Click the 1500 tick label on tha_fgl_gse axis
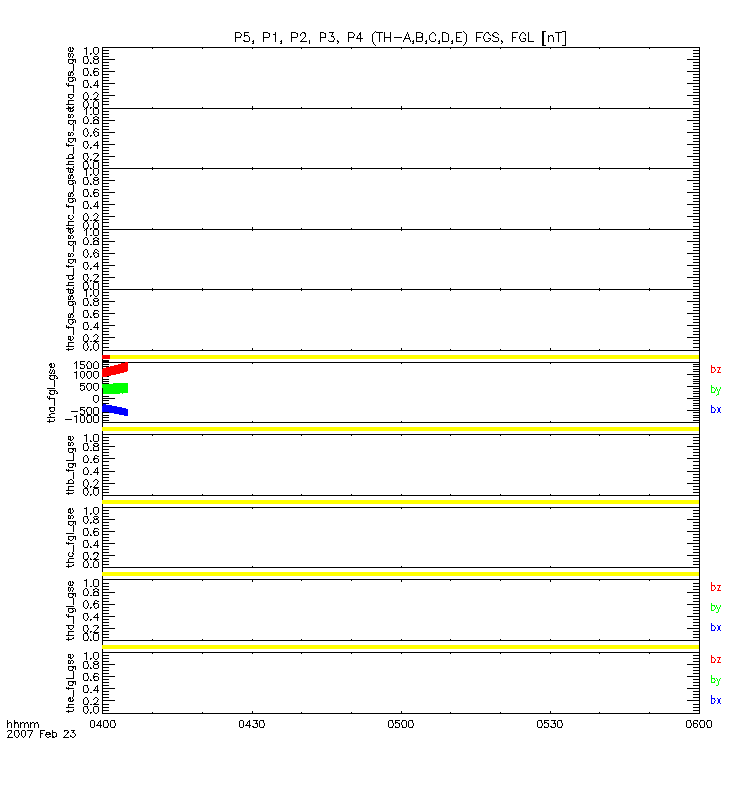The width and height of the screenshot is (750, 800). click(x=86, y=365)
